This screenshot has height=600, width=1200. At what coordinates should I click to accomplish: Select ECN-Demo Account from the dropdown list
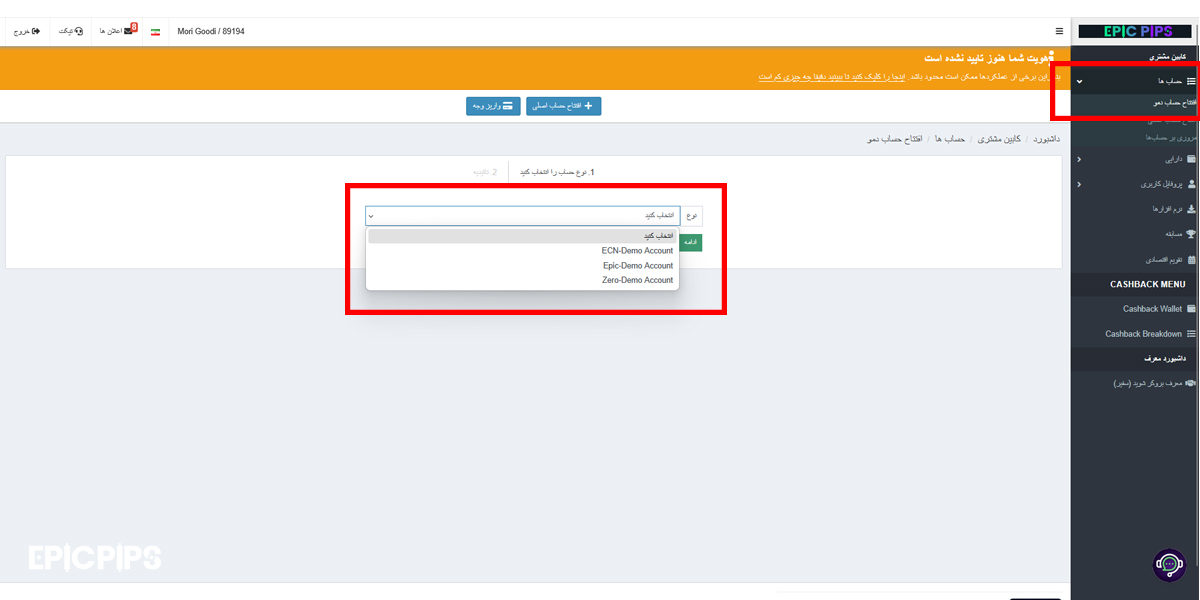[637, 251]
